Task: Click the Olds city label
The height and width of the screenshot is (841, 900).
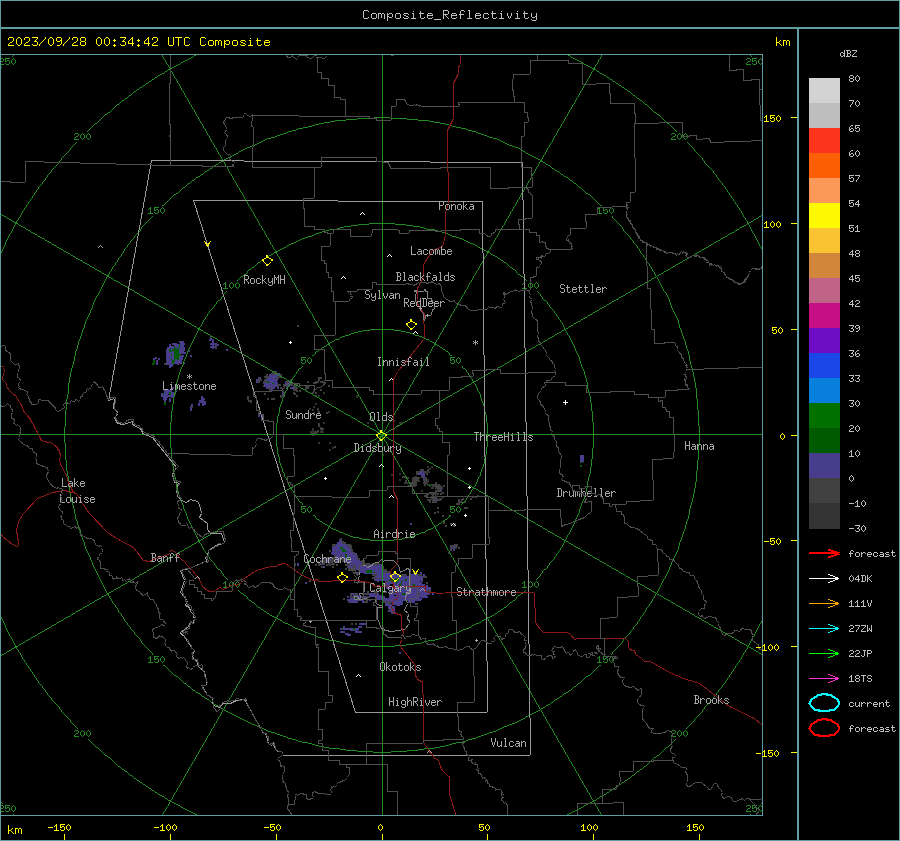Action: coord(381,417)
